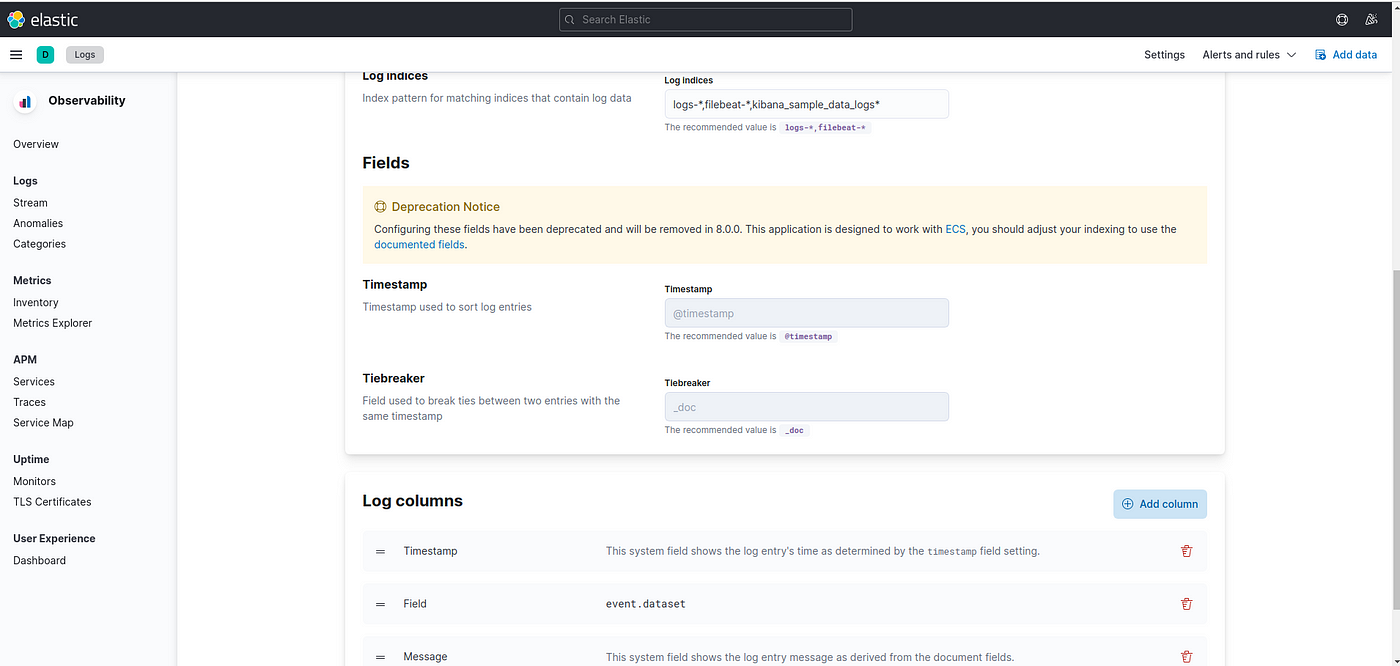The height and width of the screenshot is (666, 1400).
Task: Open APM Traces
Action: click(x=29, y=402)
